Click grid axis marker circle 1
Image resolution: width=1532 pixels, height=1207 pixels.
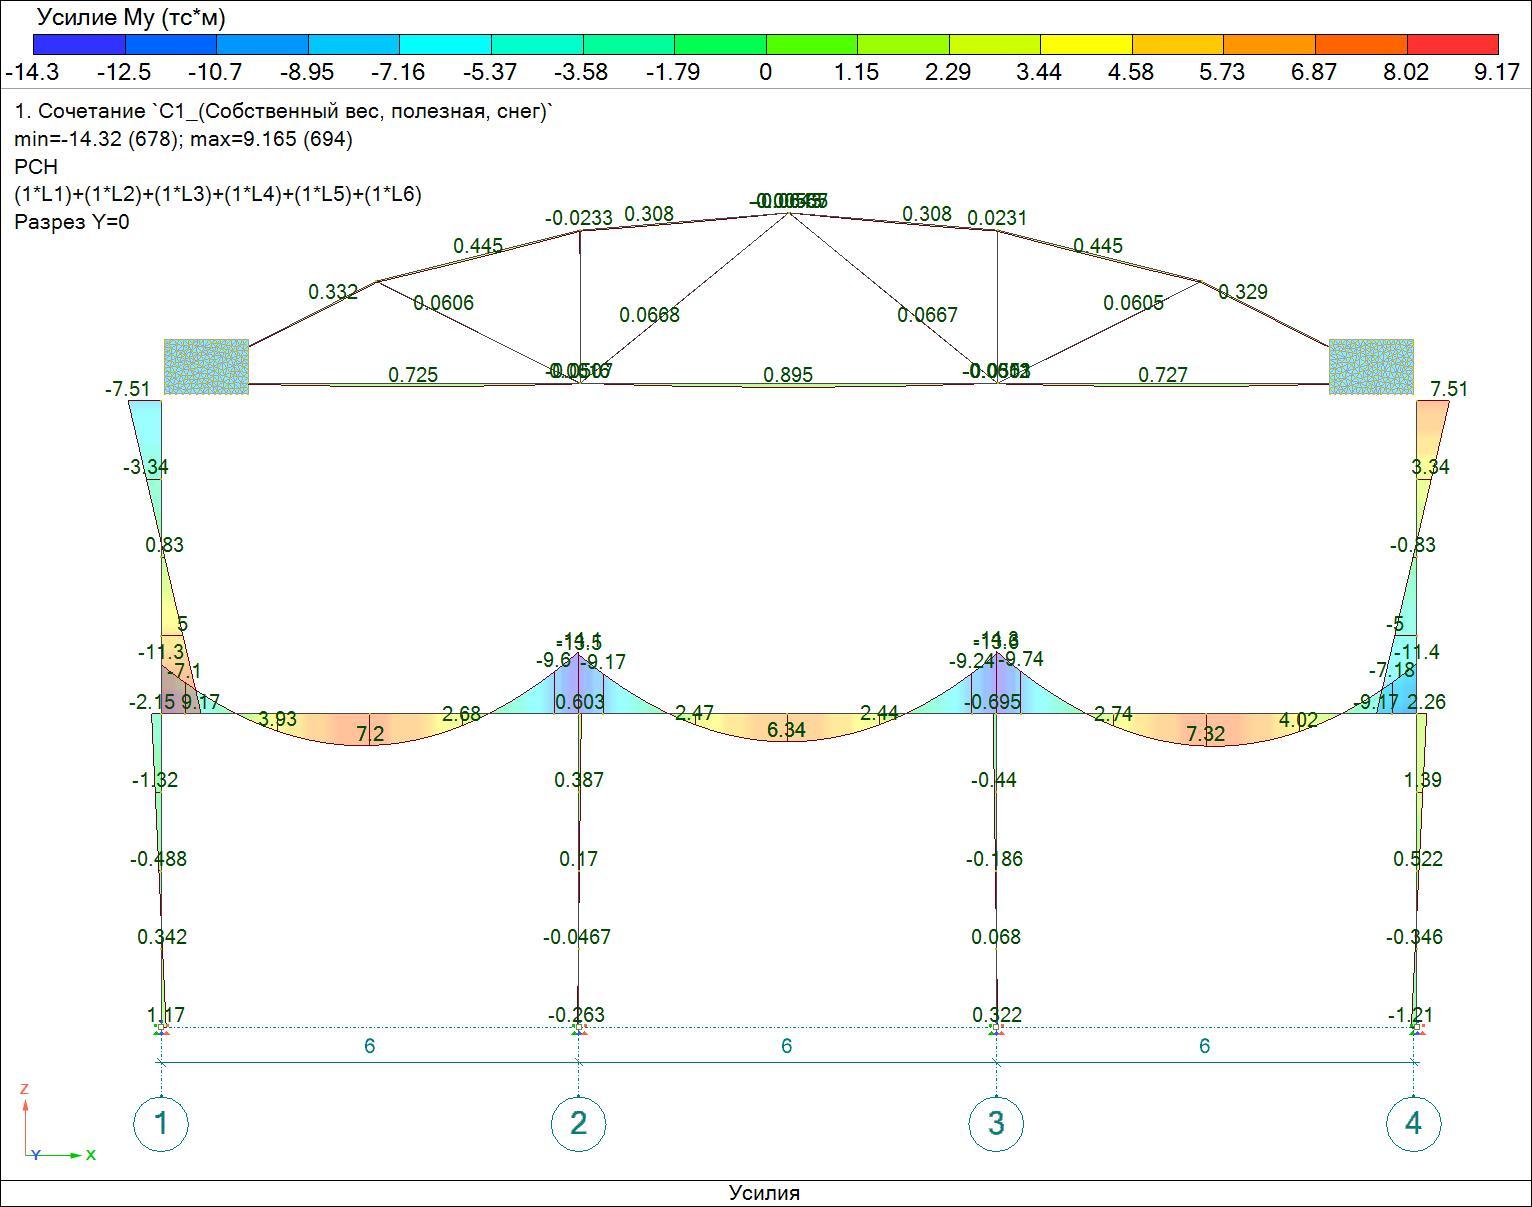(161, 1123)
